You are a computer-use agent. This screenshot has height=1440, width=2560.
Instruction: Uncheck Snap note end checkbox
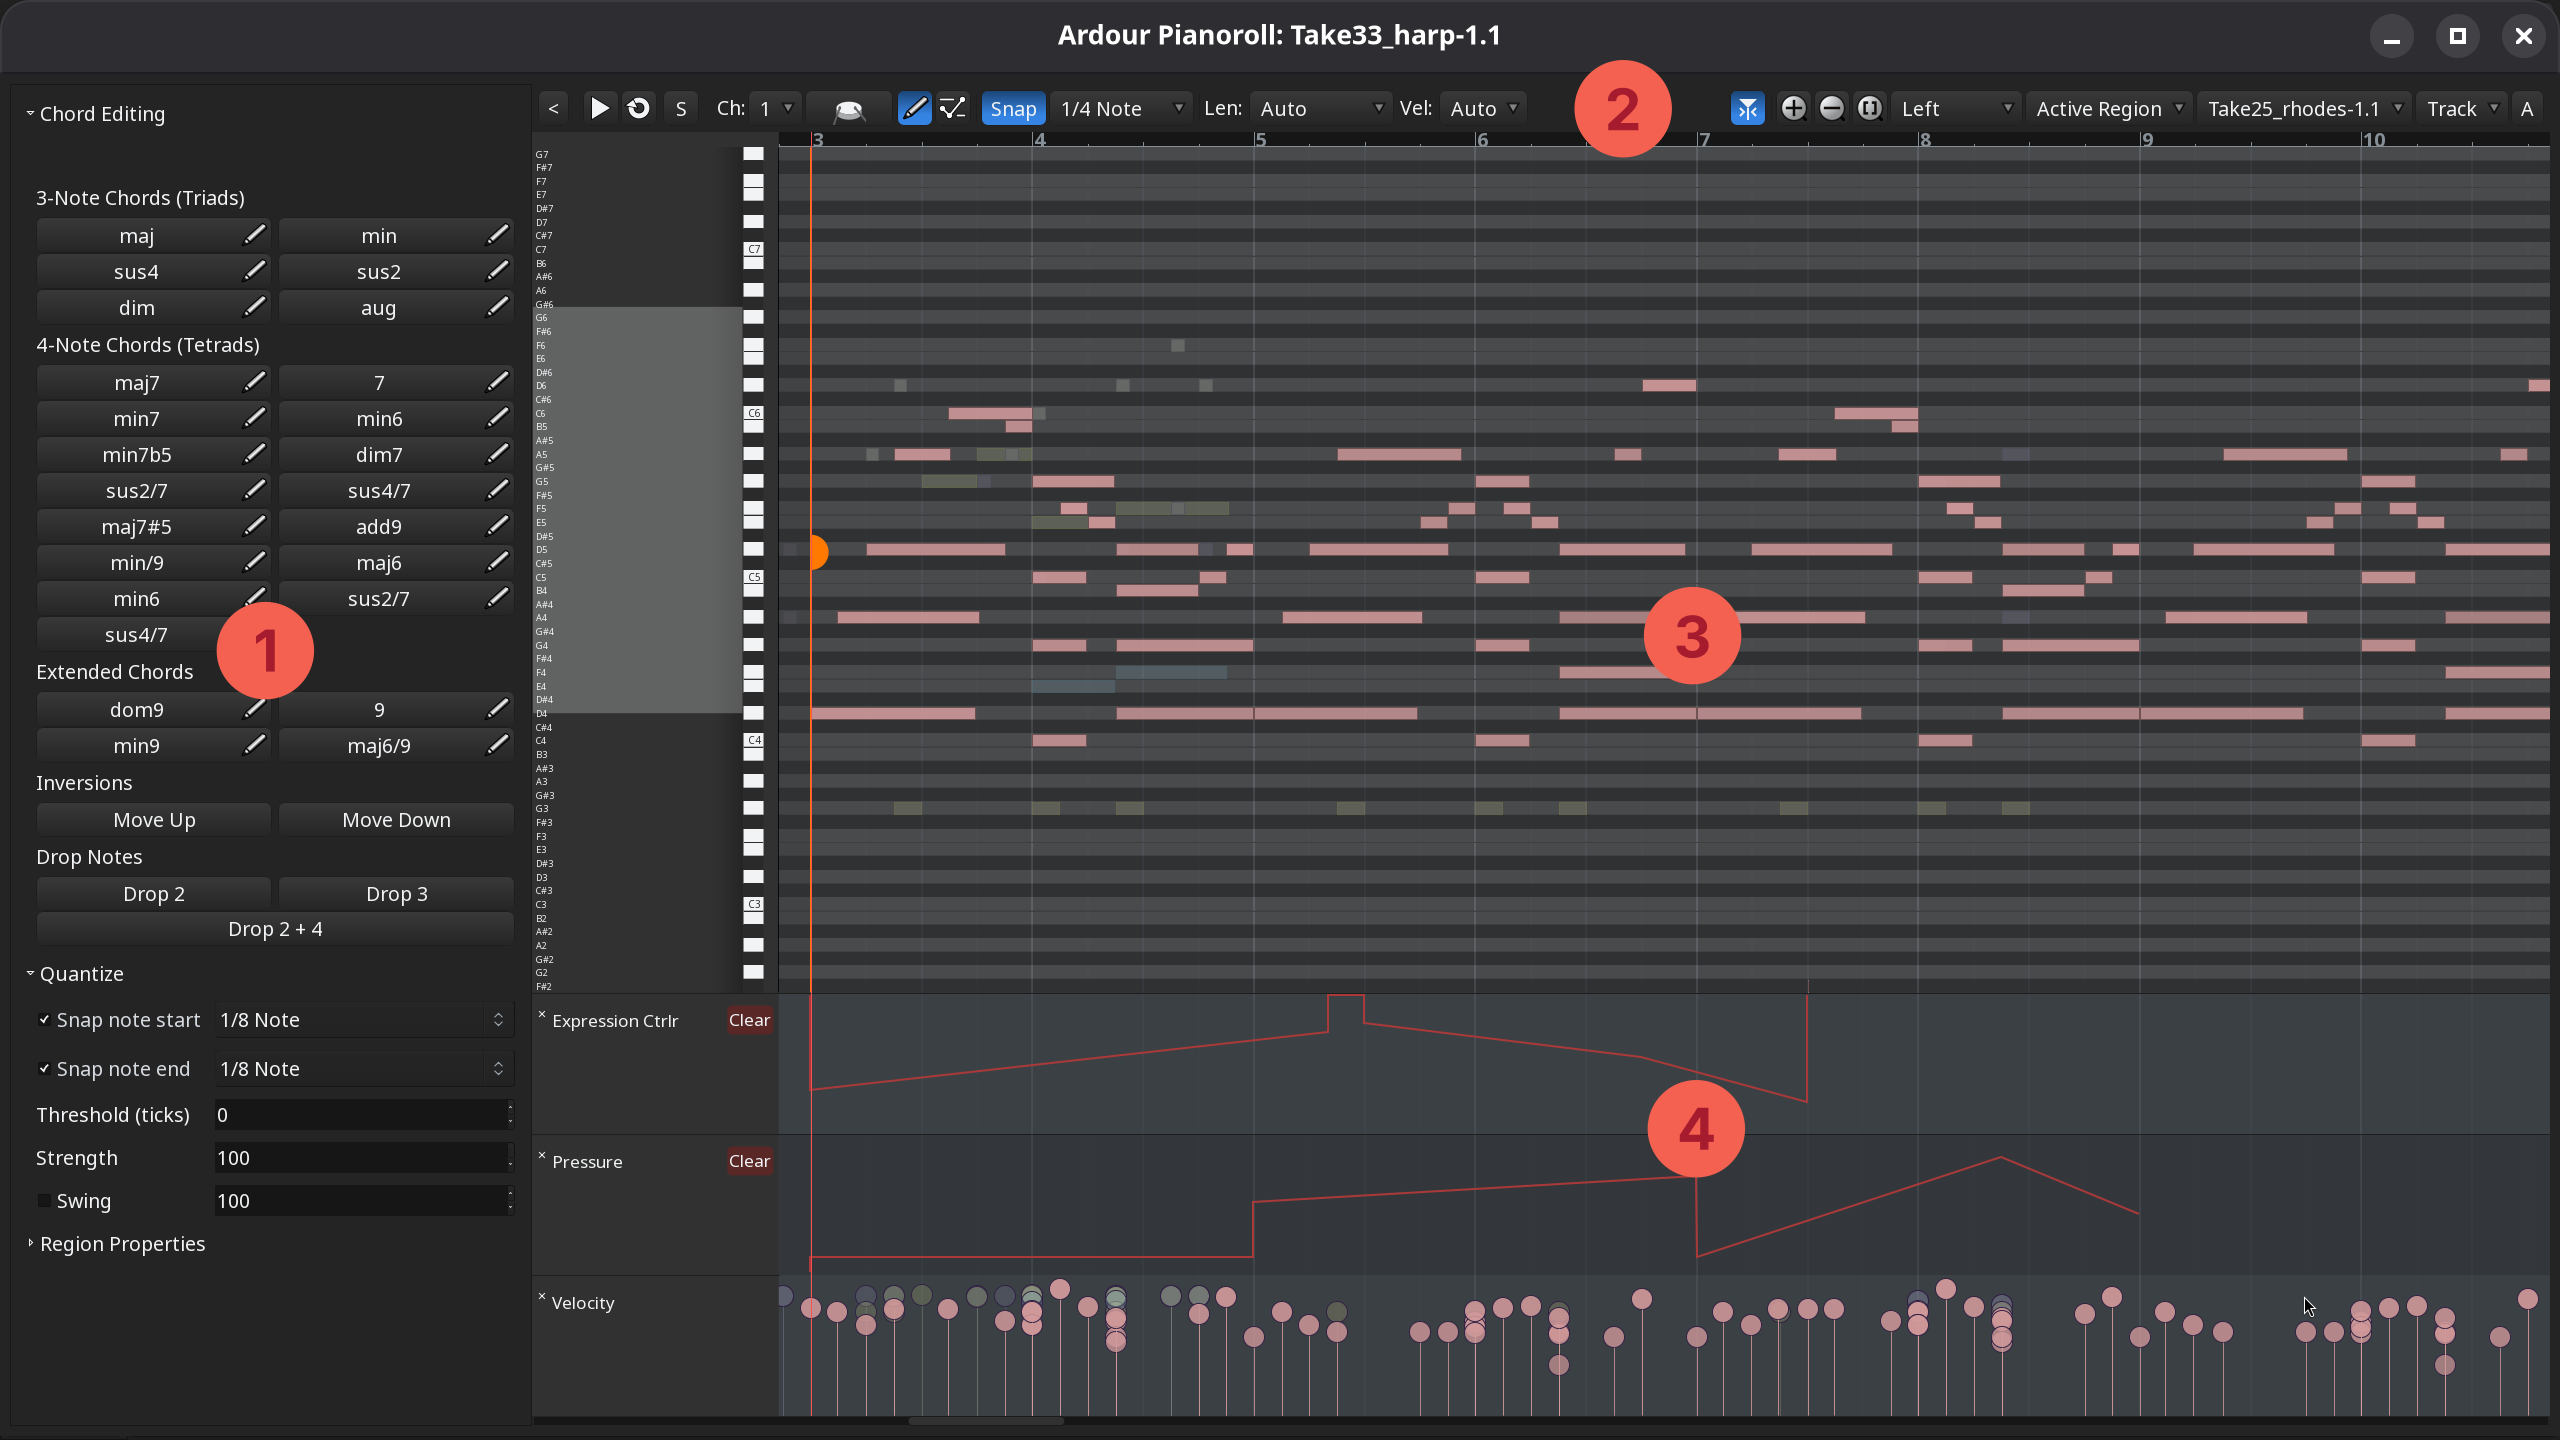[44, 1069]
